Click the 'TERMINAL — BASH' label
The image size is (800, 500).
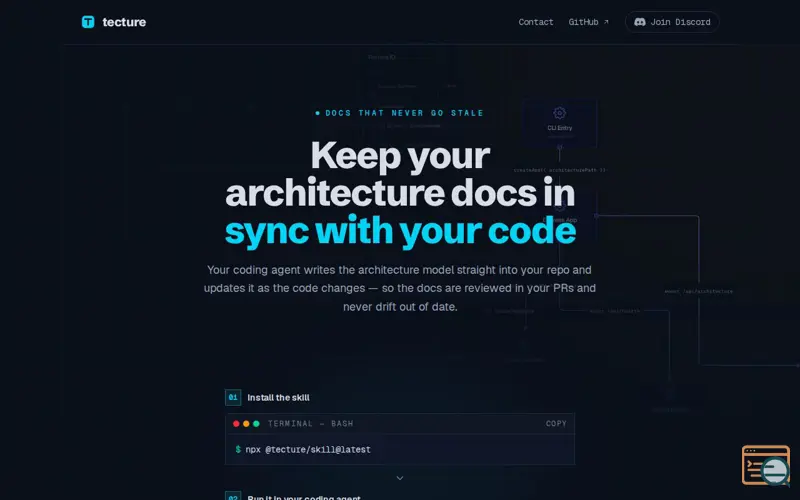[x=310, y=423]
